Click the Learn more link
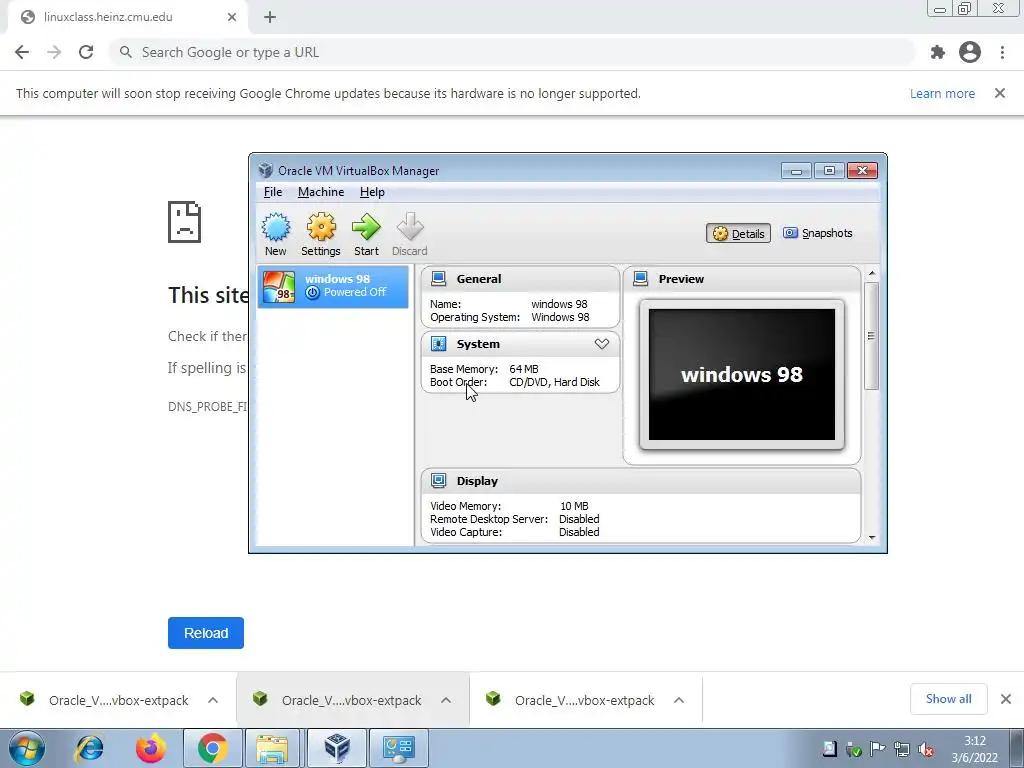 pyautogui.click(x=942, y=93)
